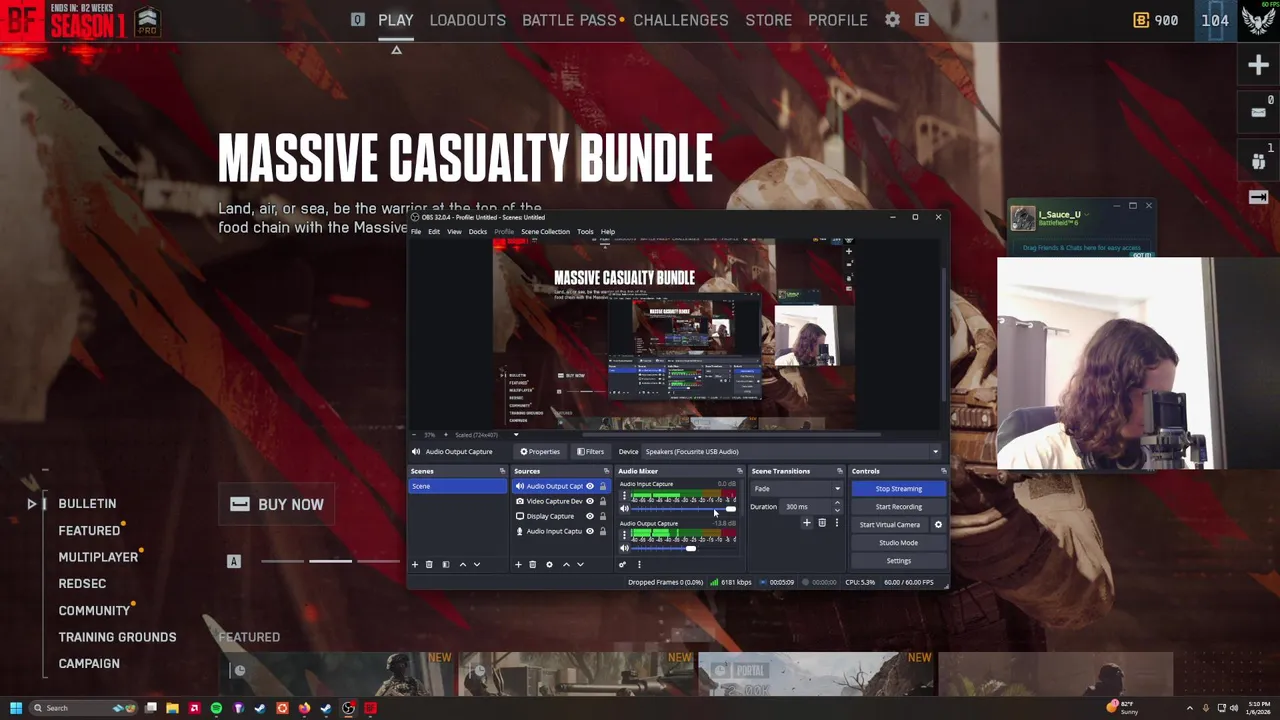Add a new source with plus icon

[x=518, y=565]
